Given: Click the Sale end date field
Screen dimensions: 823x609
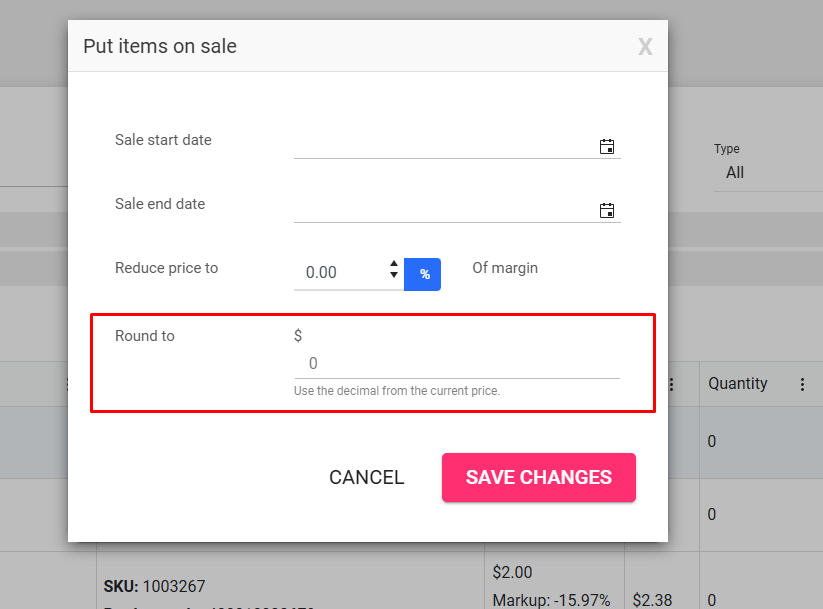Looking at the screenshot, I should click(x=444, y=210).
